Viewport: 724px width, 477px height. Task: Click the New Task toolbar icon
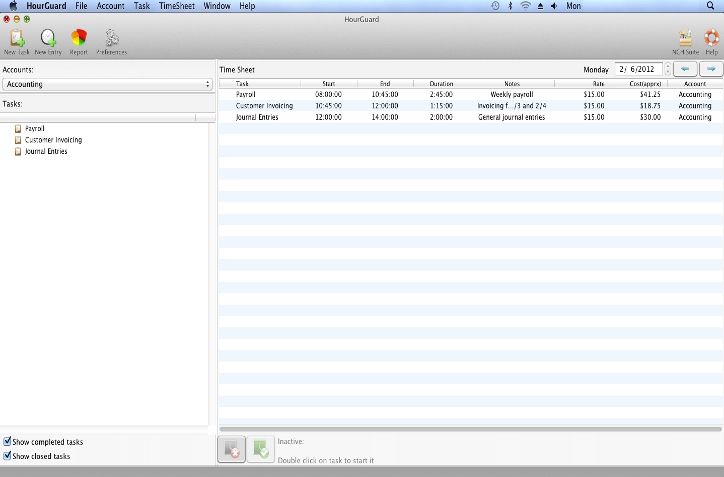coord(16,40)
